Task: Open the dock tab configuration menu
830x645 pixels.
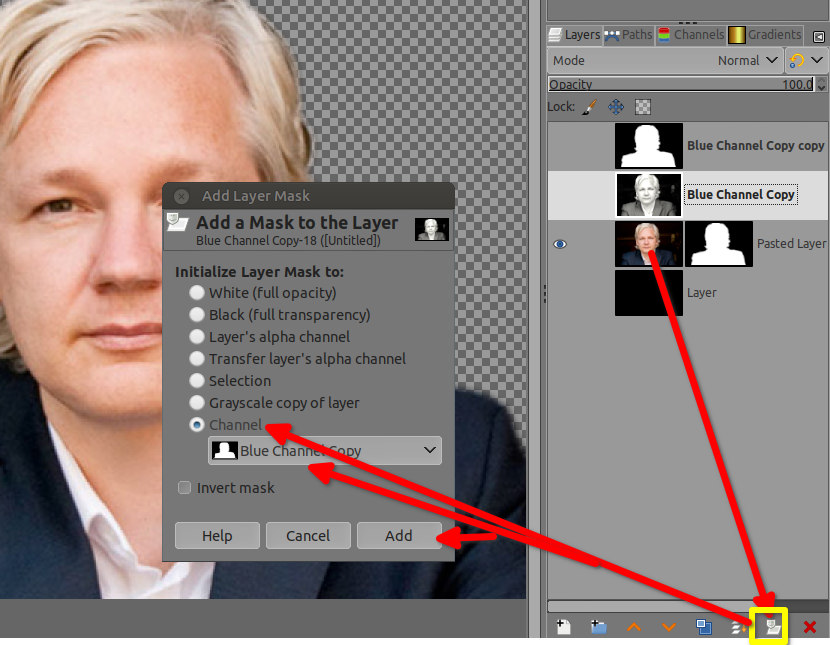Action: tap(818, 37)
